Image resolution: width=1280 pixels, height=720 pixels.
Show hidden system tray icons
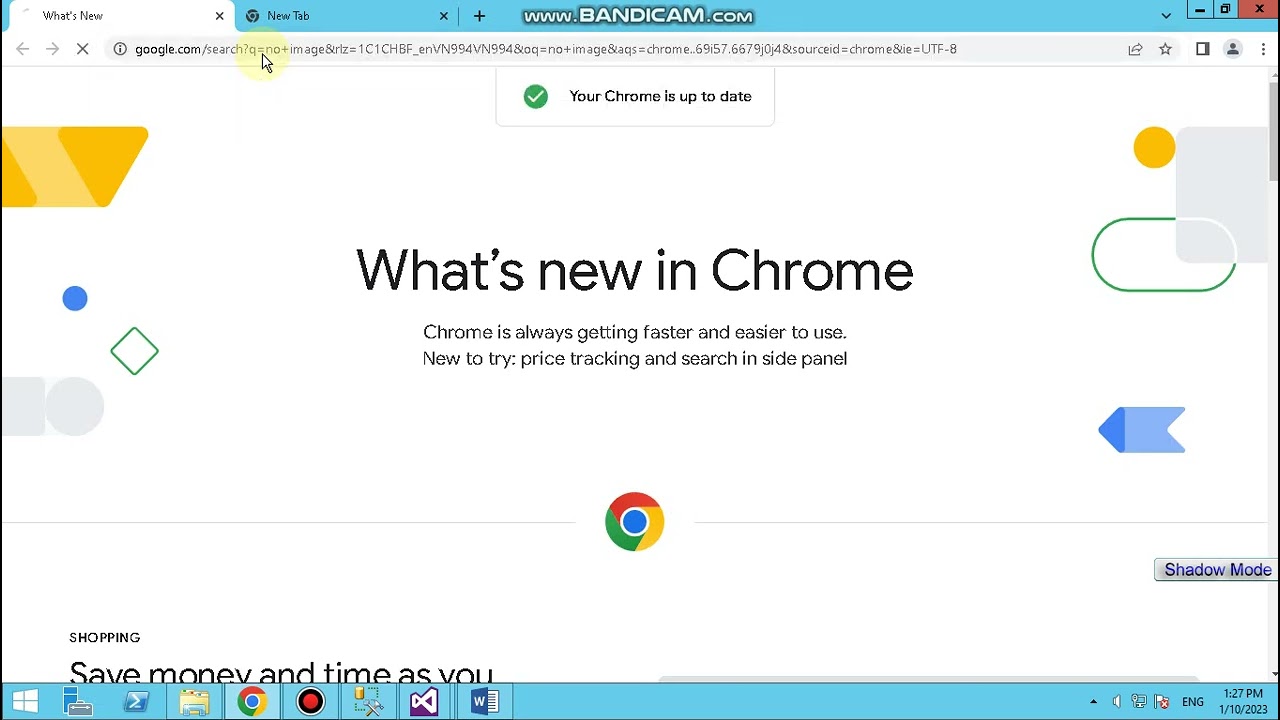tap(1093, 702)
